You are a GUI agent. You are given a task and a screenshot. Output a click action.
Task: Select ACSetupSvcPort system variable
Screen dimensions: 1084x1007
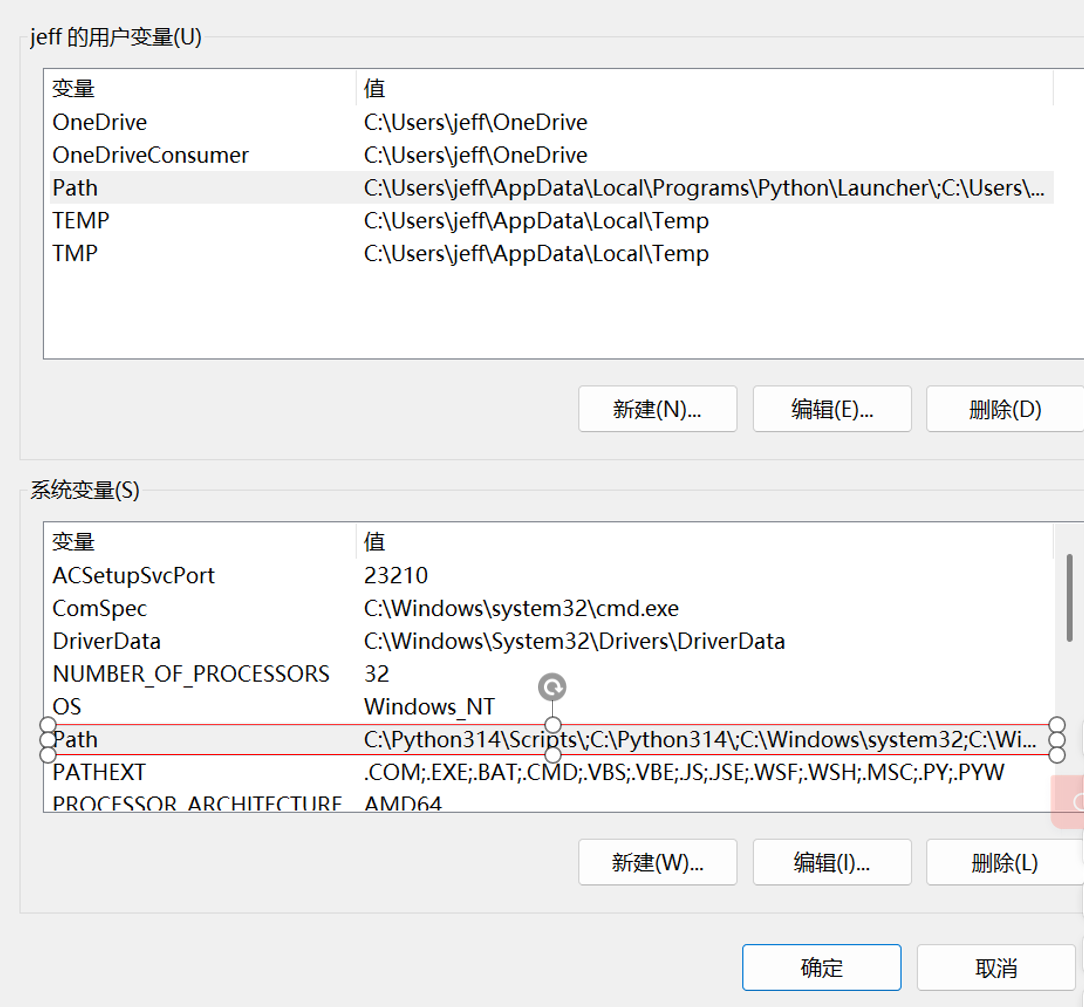[x=552, y=575]
